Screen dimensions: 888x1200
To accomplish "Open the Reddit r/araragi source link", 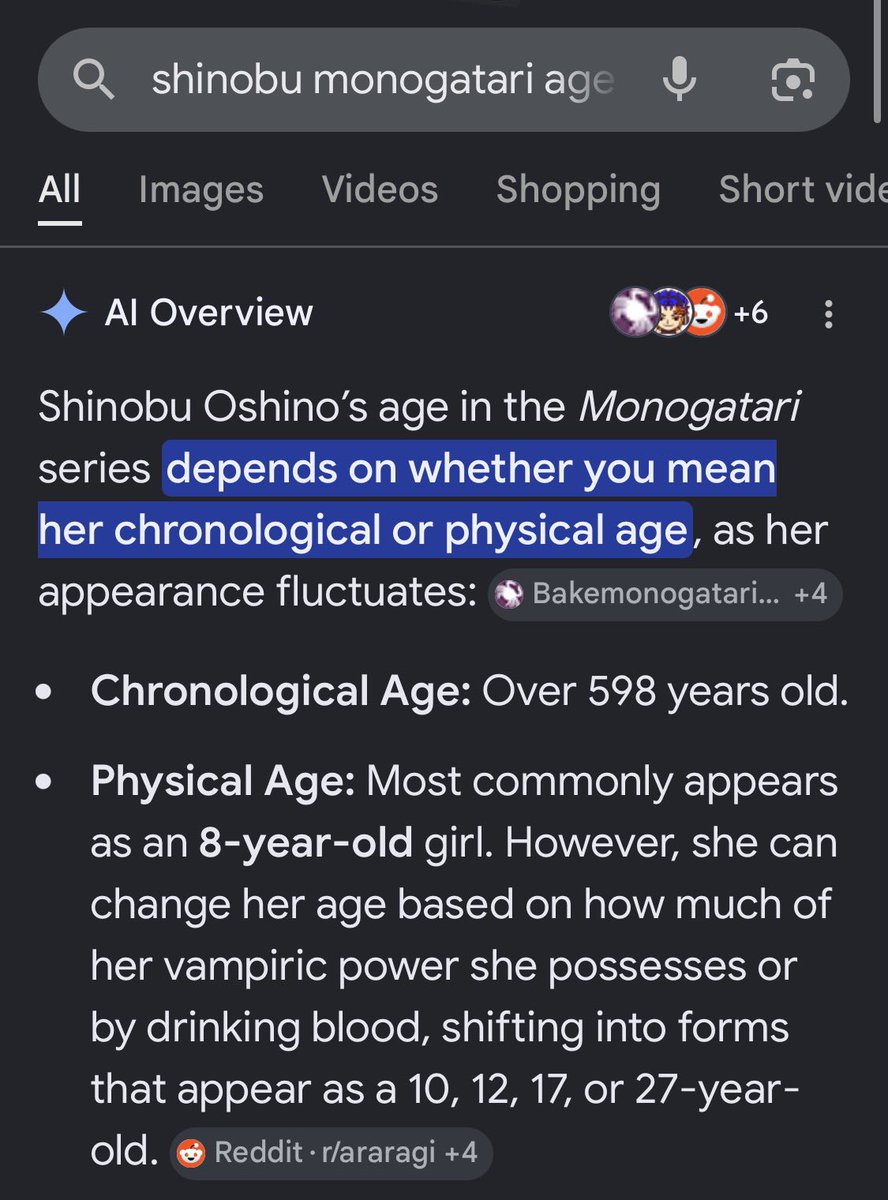I will pyautogui.click(x=310, y=1152).
